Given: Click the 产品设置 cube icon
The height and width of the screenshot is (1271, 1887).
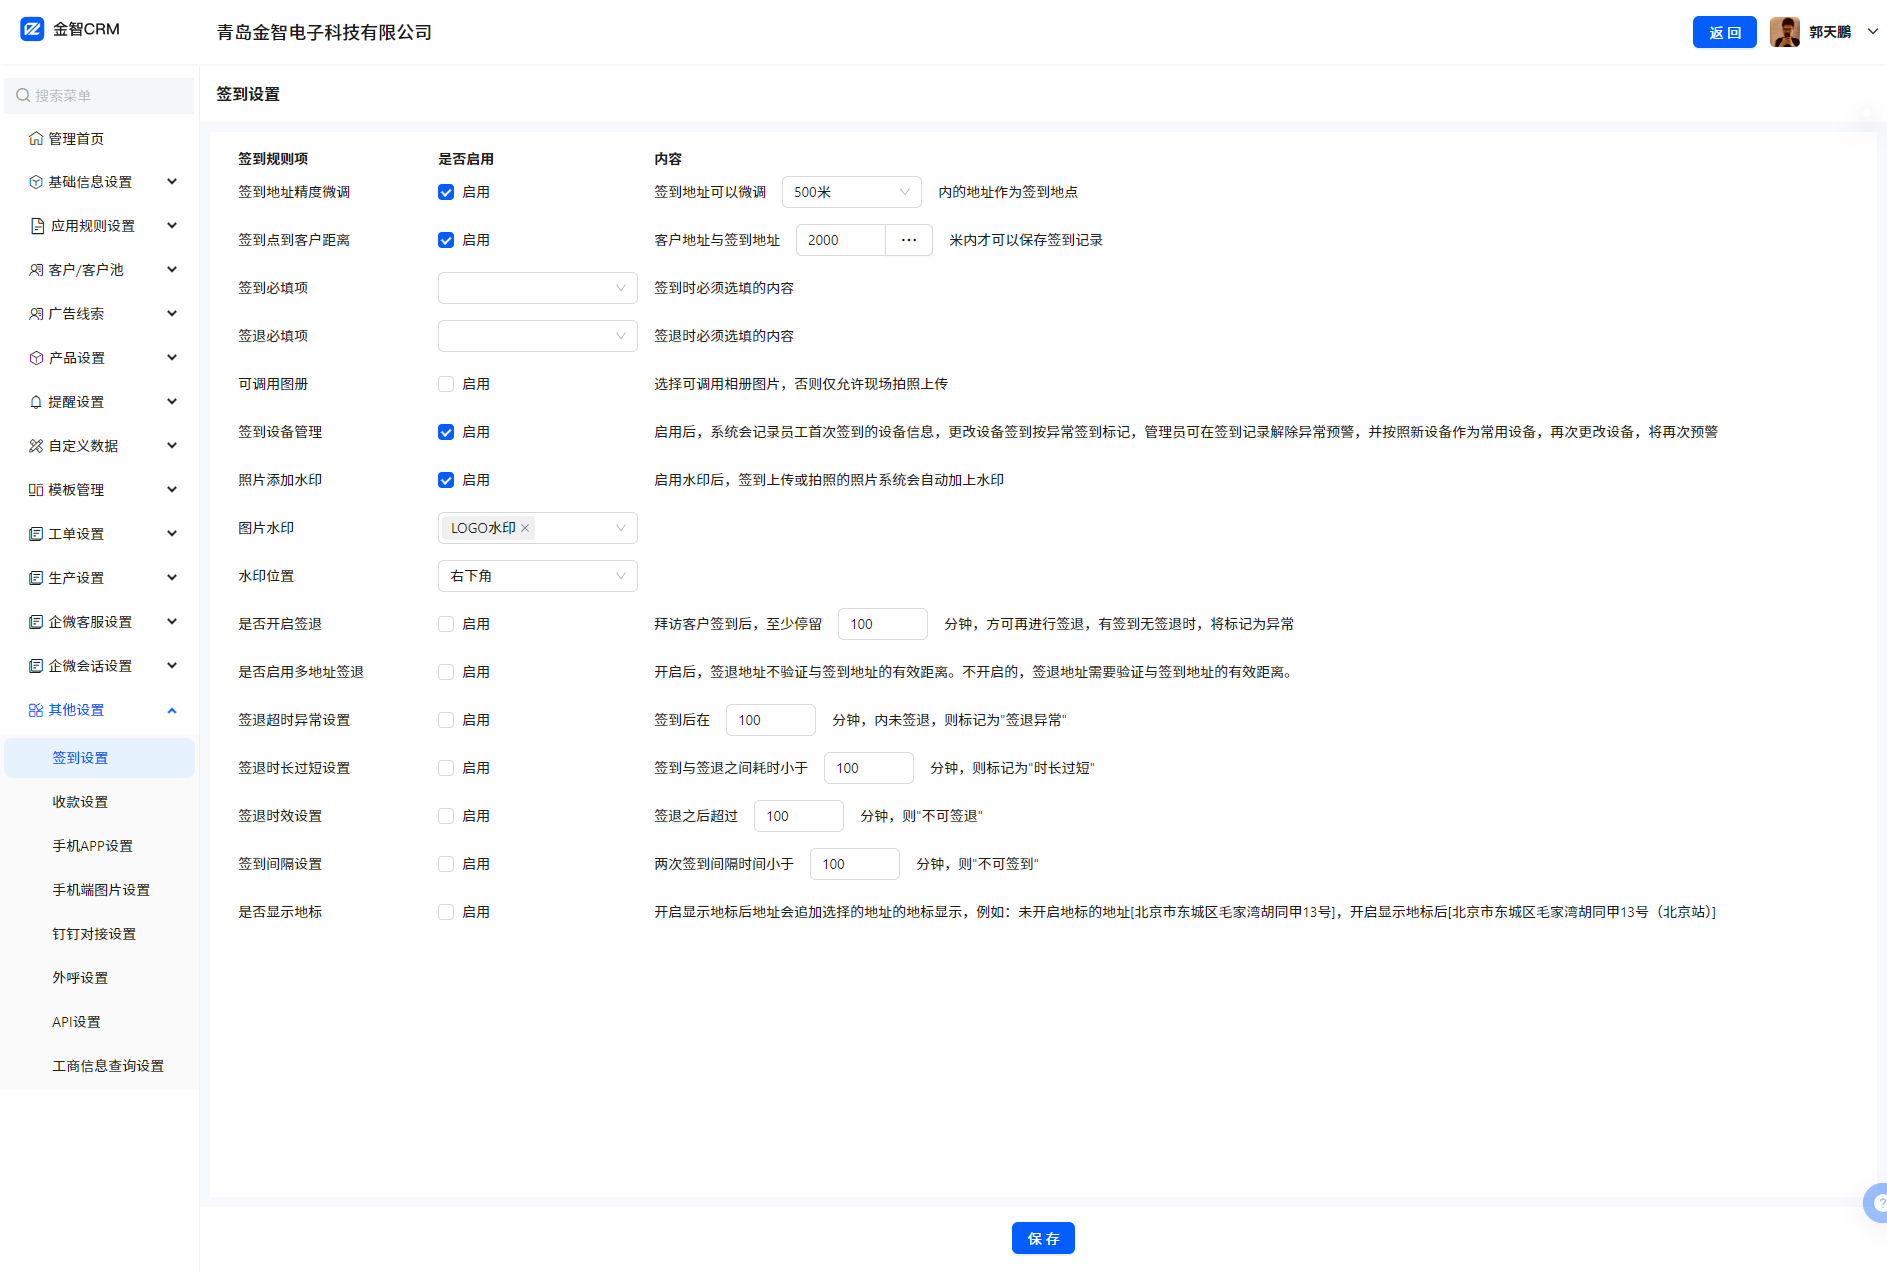Looking at the screenshot, I should [36, 358].
